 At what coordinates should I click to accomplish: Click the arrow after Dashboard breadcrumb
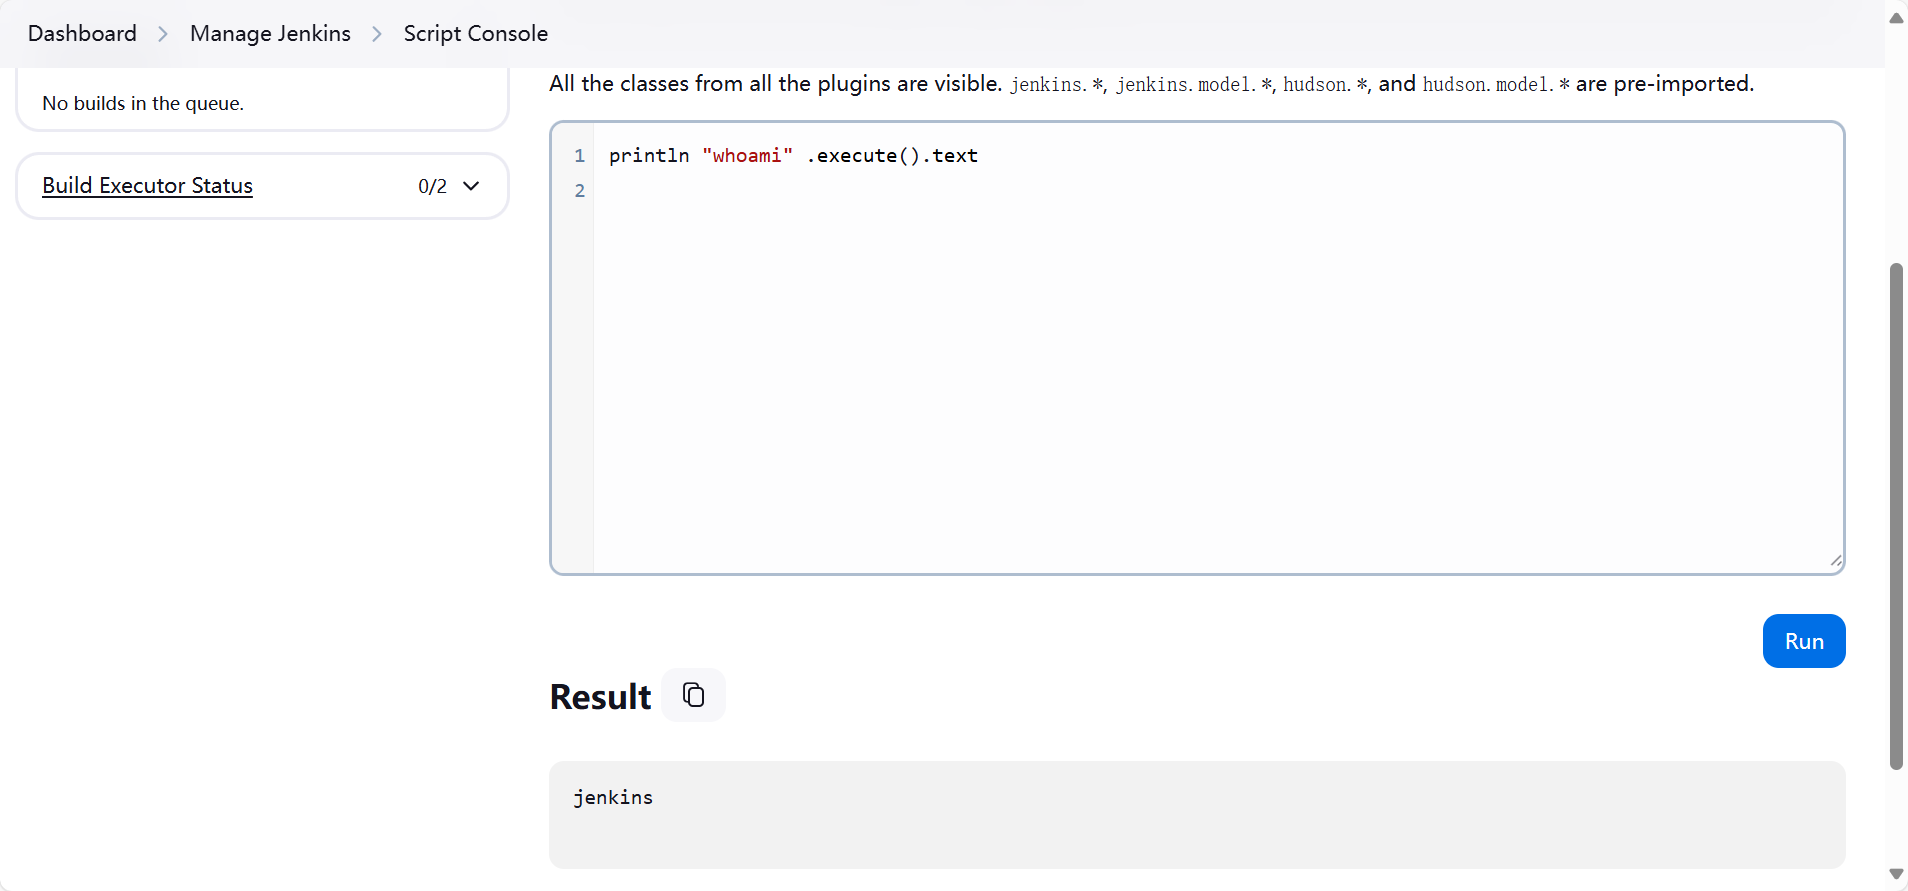click(x=163, y=34)
